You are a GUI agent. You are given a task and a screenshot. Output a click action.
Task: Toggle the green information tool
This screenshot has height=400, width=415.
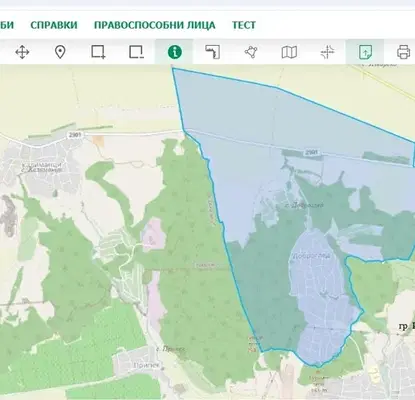click(175, 52)
